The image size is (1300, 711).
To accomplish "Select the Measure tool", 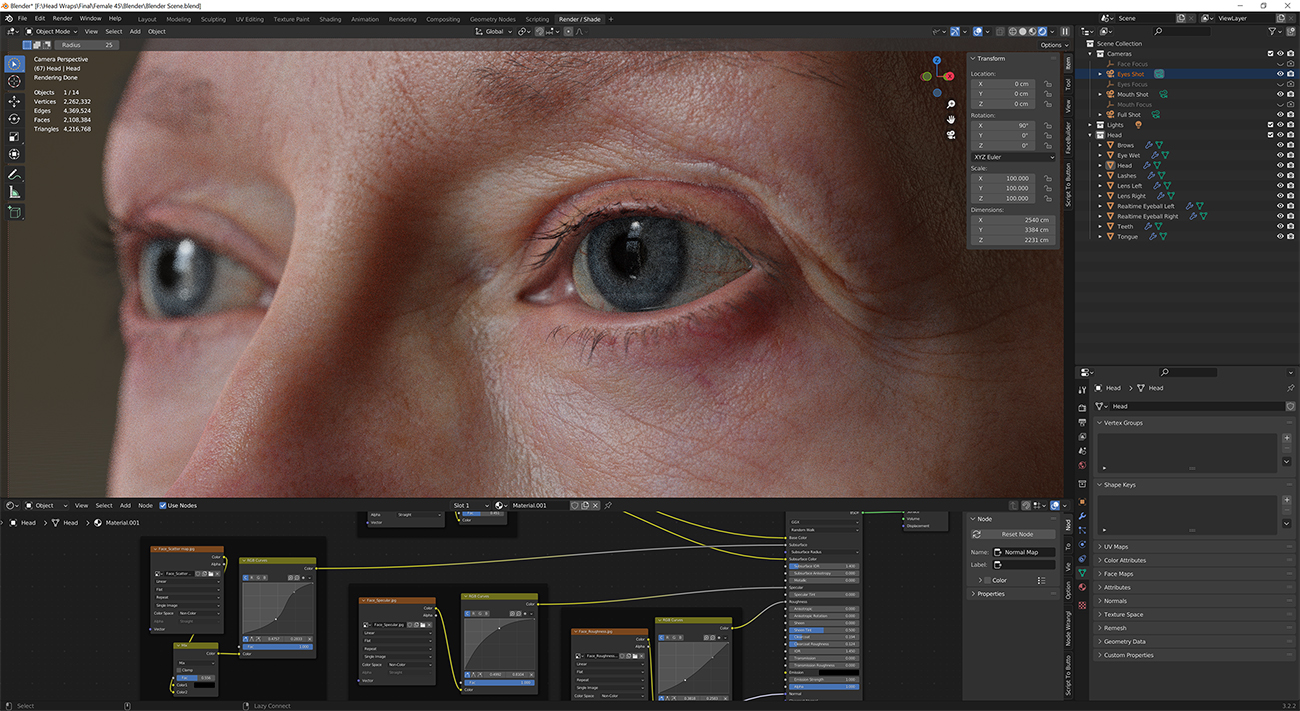I will coord(14,192).
